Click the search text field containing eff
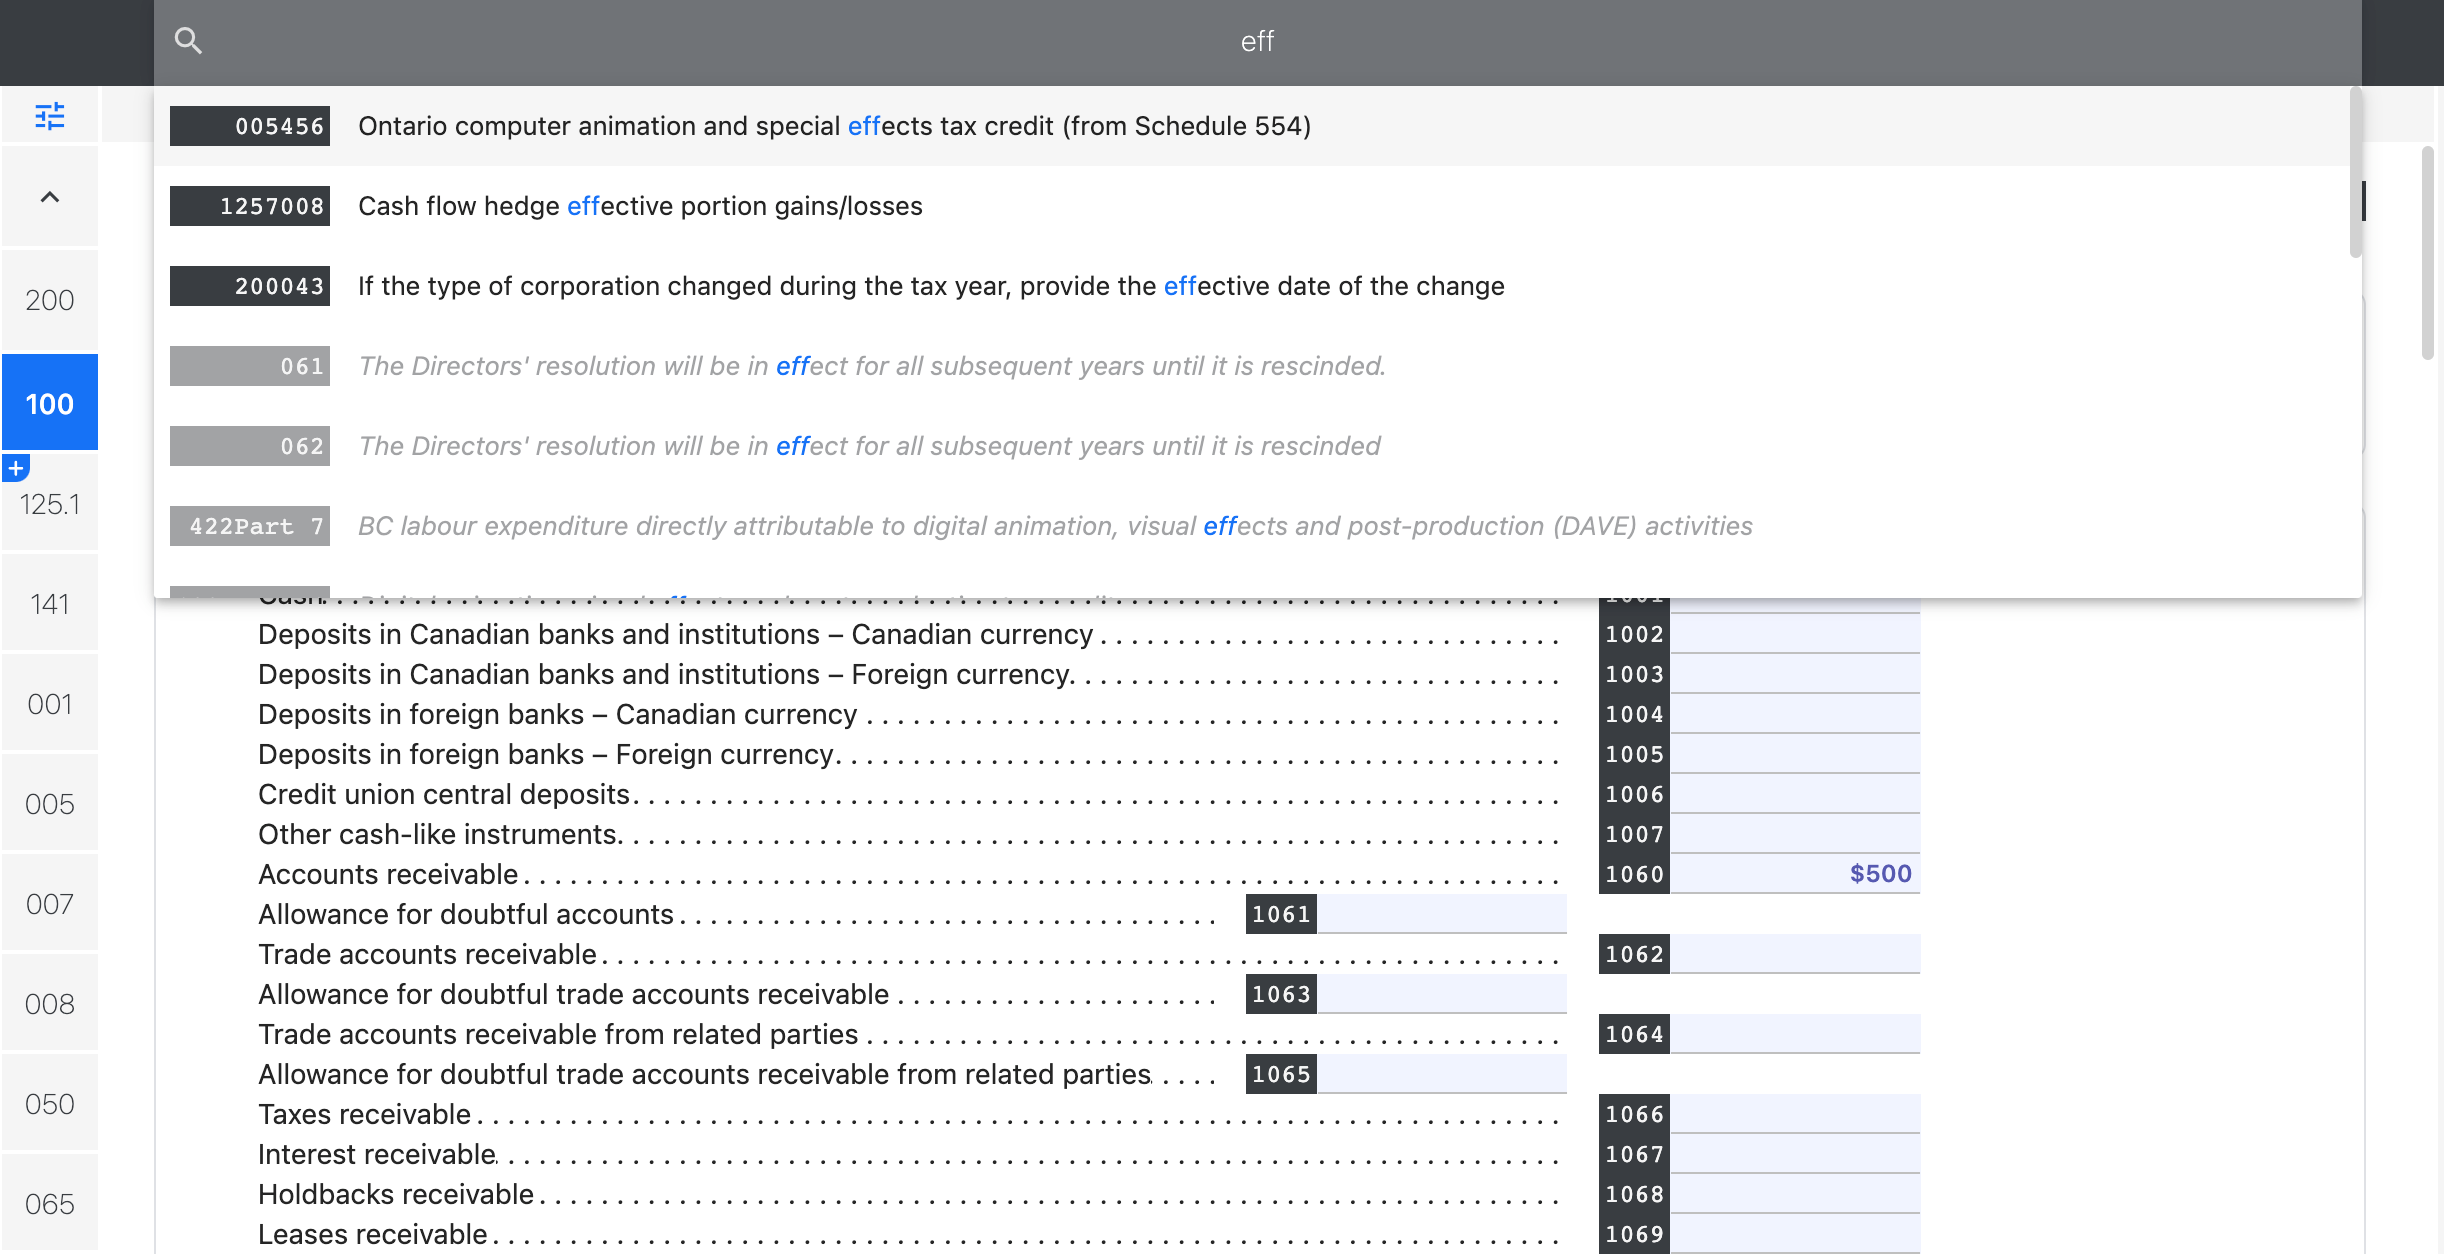This screenshot has height=1254, width=2444. pyautogui.click(x=1256, y=41)
